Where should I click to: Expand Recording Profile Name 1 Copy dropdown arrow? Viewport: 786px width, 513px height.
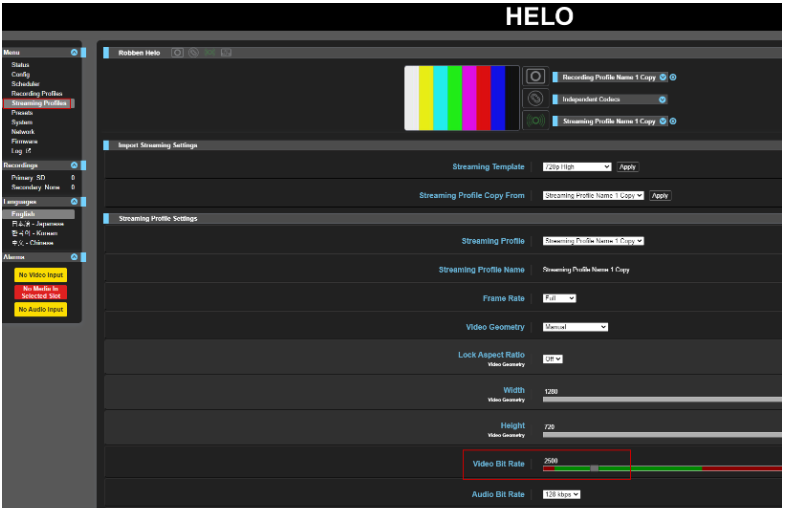[663, 77]
